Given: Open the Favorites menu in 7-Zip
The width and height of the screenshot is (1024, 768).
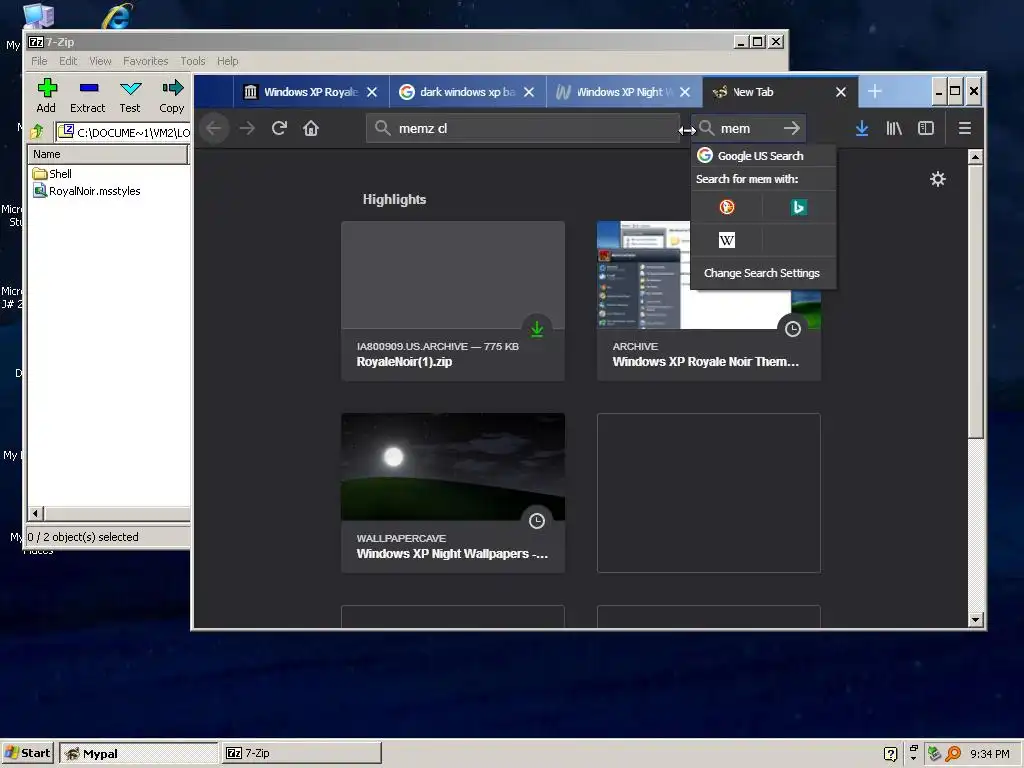Looking at the screenshot, I should pyautogui.click(x=146, y=61).
